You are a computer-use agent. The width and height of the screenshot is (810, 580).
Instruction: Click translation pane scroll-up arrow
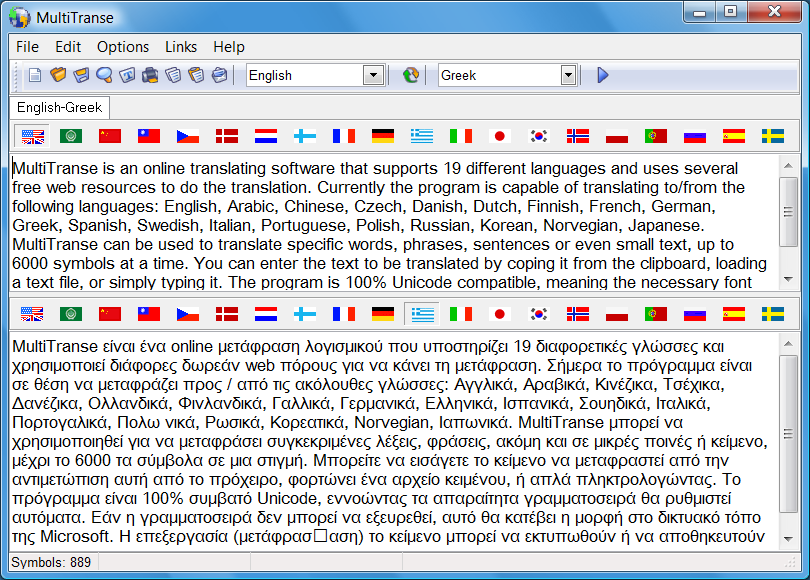[x=788, y=343]
